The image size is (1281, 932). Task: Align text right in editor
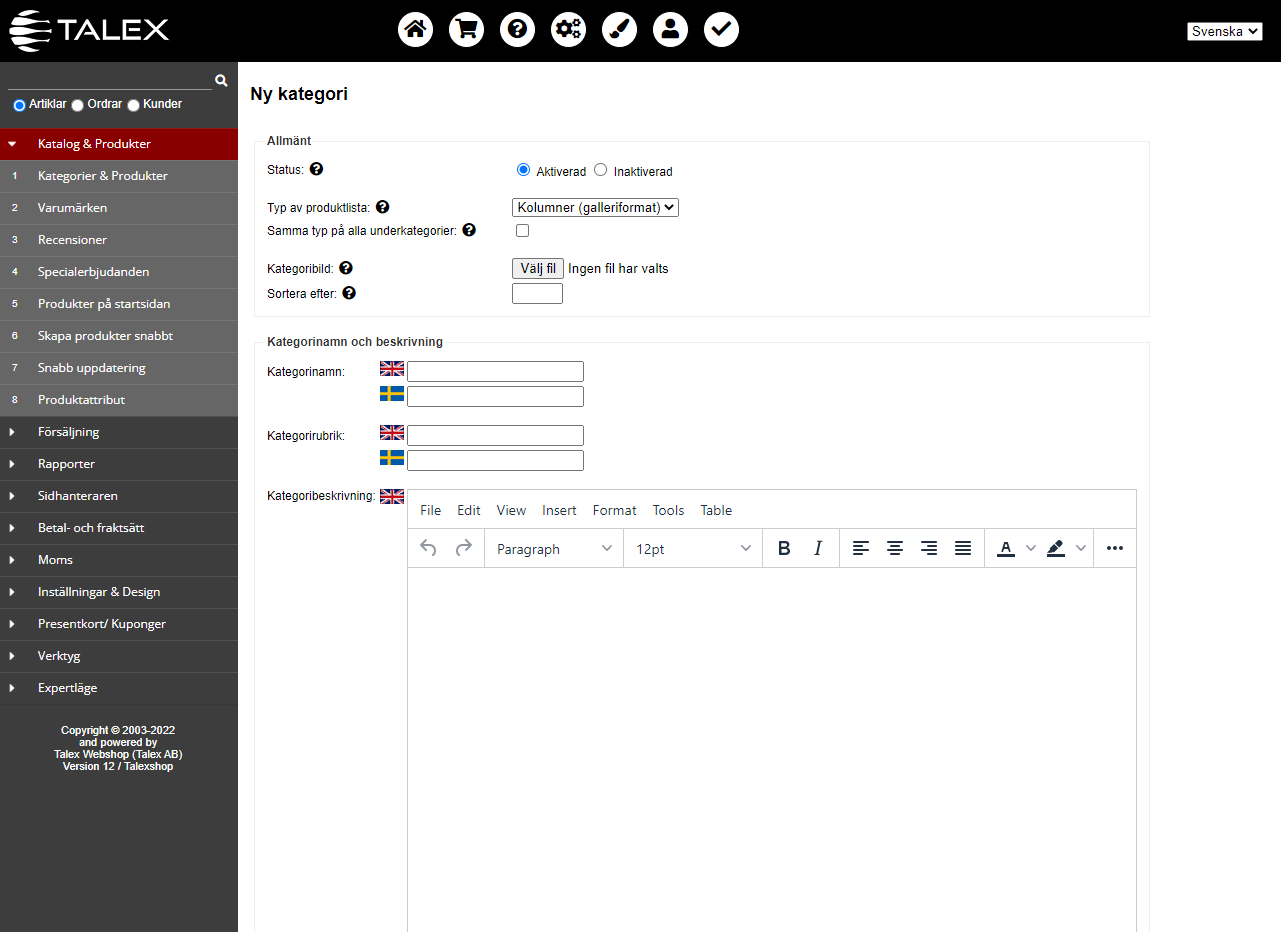(929, 548)
